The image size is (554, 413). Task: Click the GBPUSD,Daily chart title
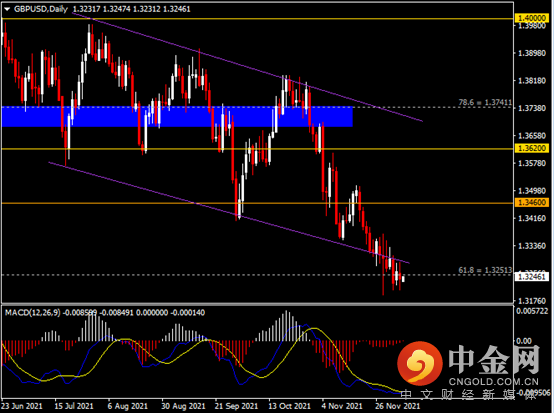click(x=41, y=9)
